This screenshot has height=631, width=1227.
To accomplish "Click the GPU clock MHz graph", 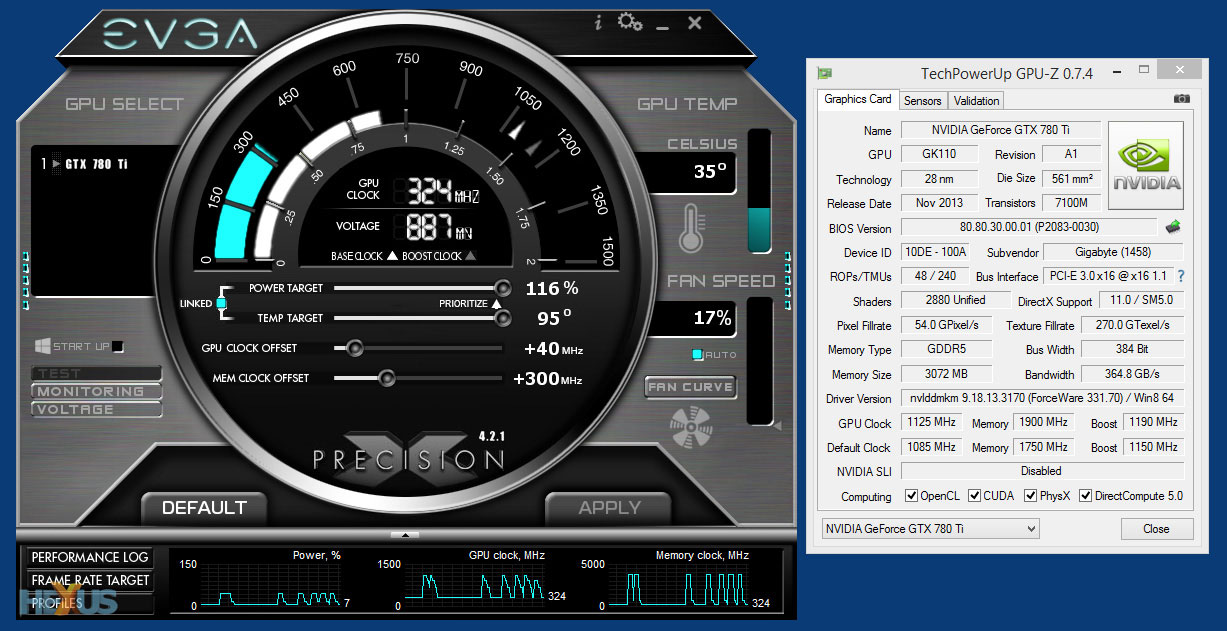I will (475, 586).
